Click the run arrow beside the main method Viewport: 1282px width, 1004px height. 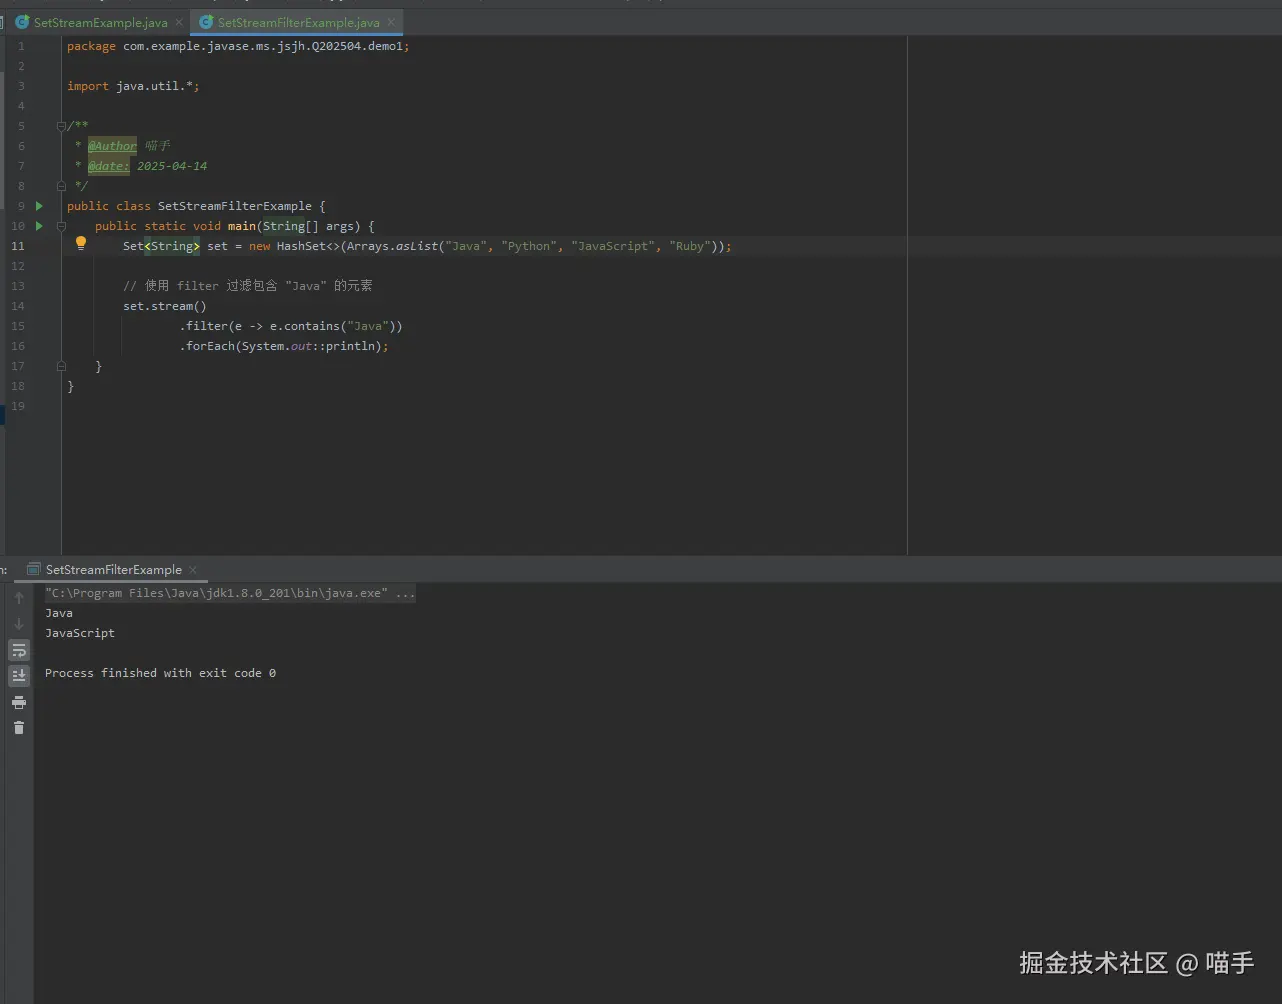coord(39,226)
